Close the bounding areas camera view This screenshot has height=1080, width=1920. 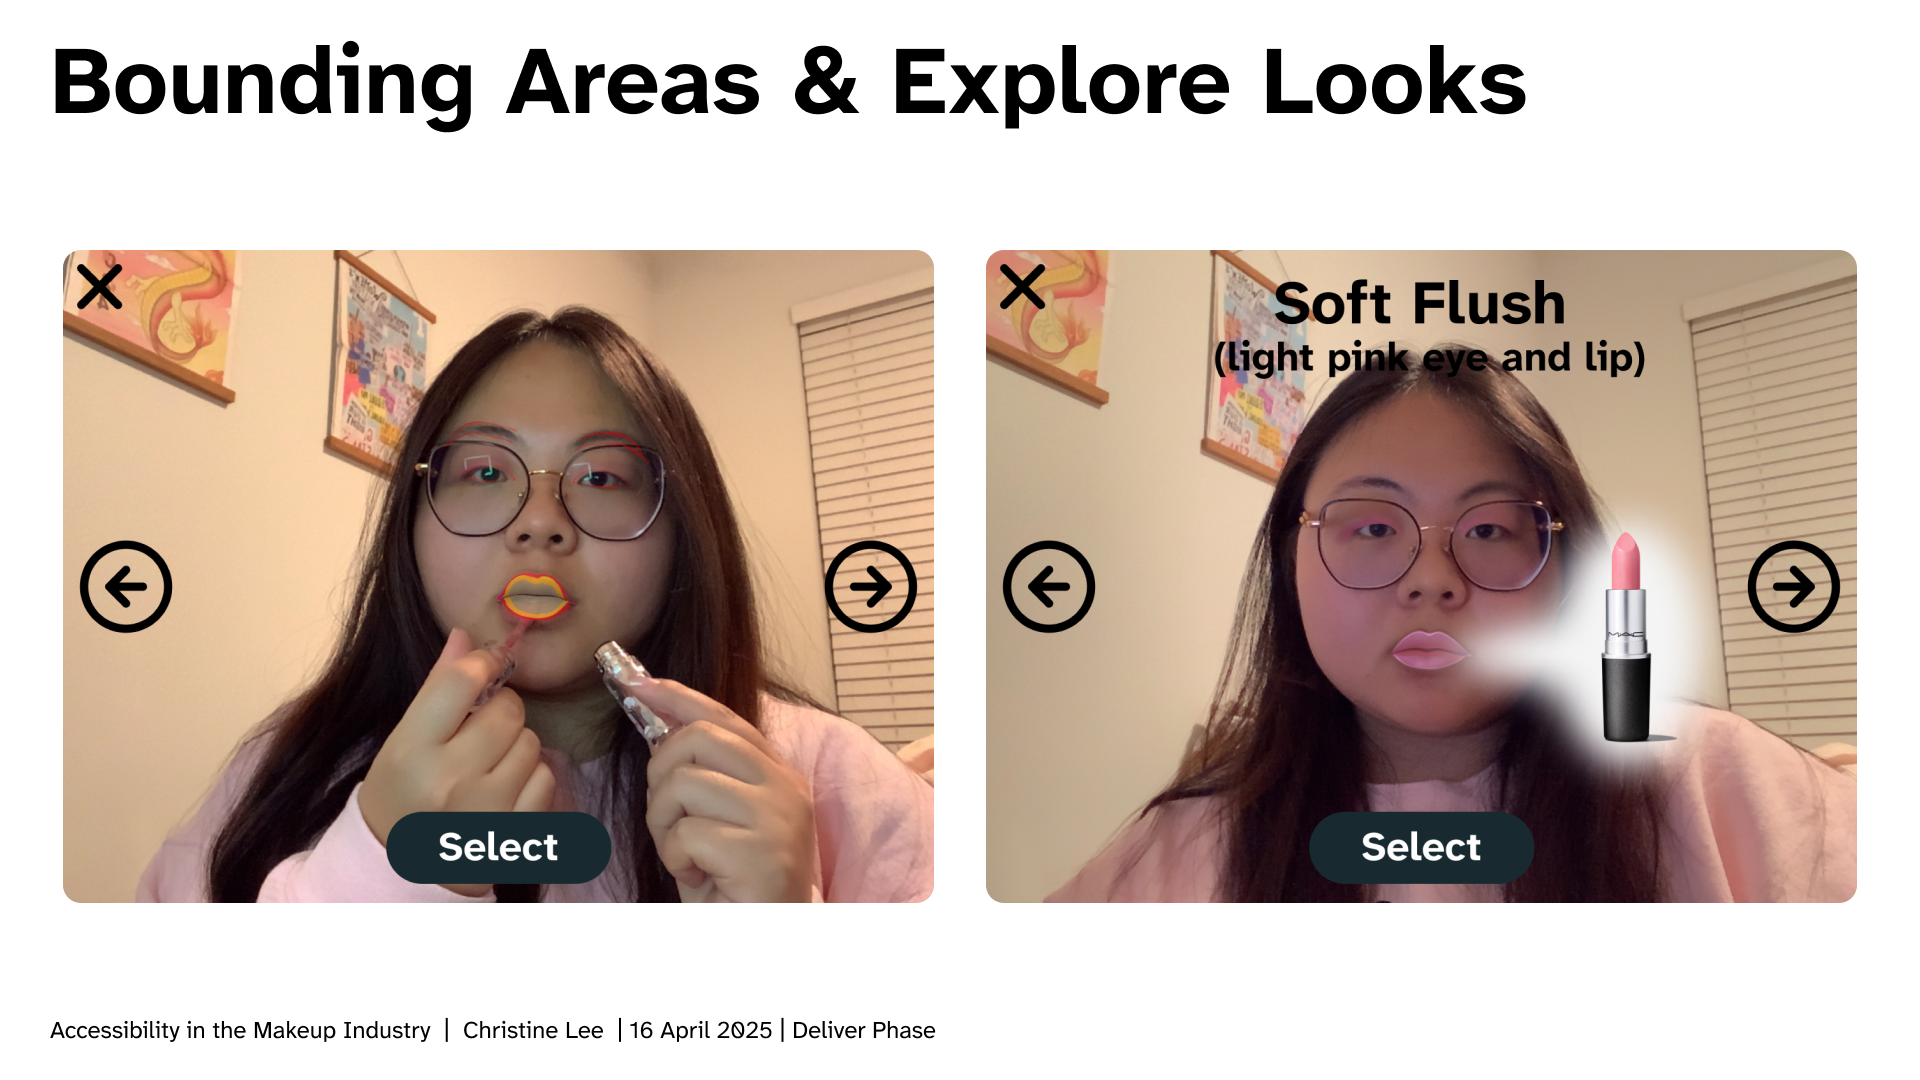tap(99, 287)
